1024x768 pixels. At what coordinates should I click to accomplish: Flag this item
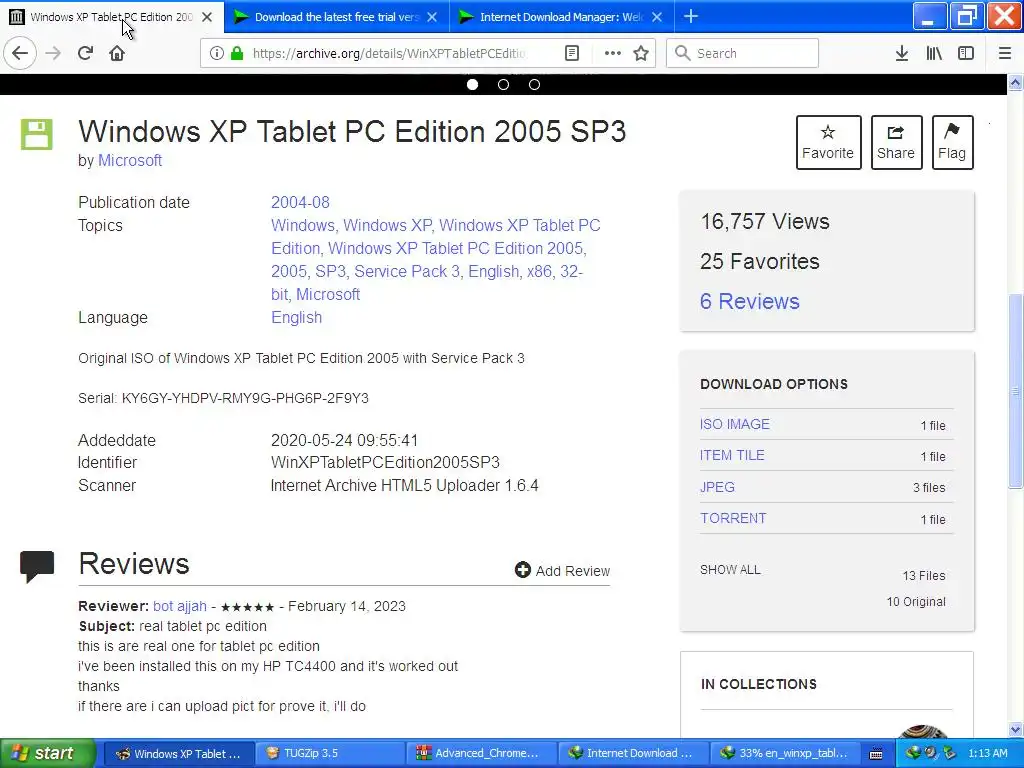[952, 142]
